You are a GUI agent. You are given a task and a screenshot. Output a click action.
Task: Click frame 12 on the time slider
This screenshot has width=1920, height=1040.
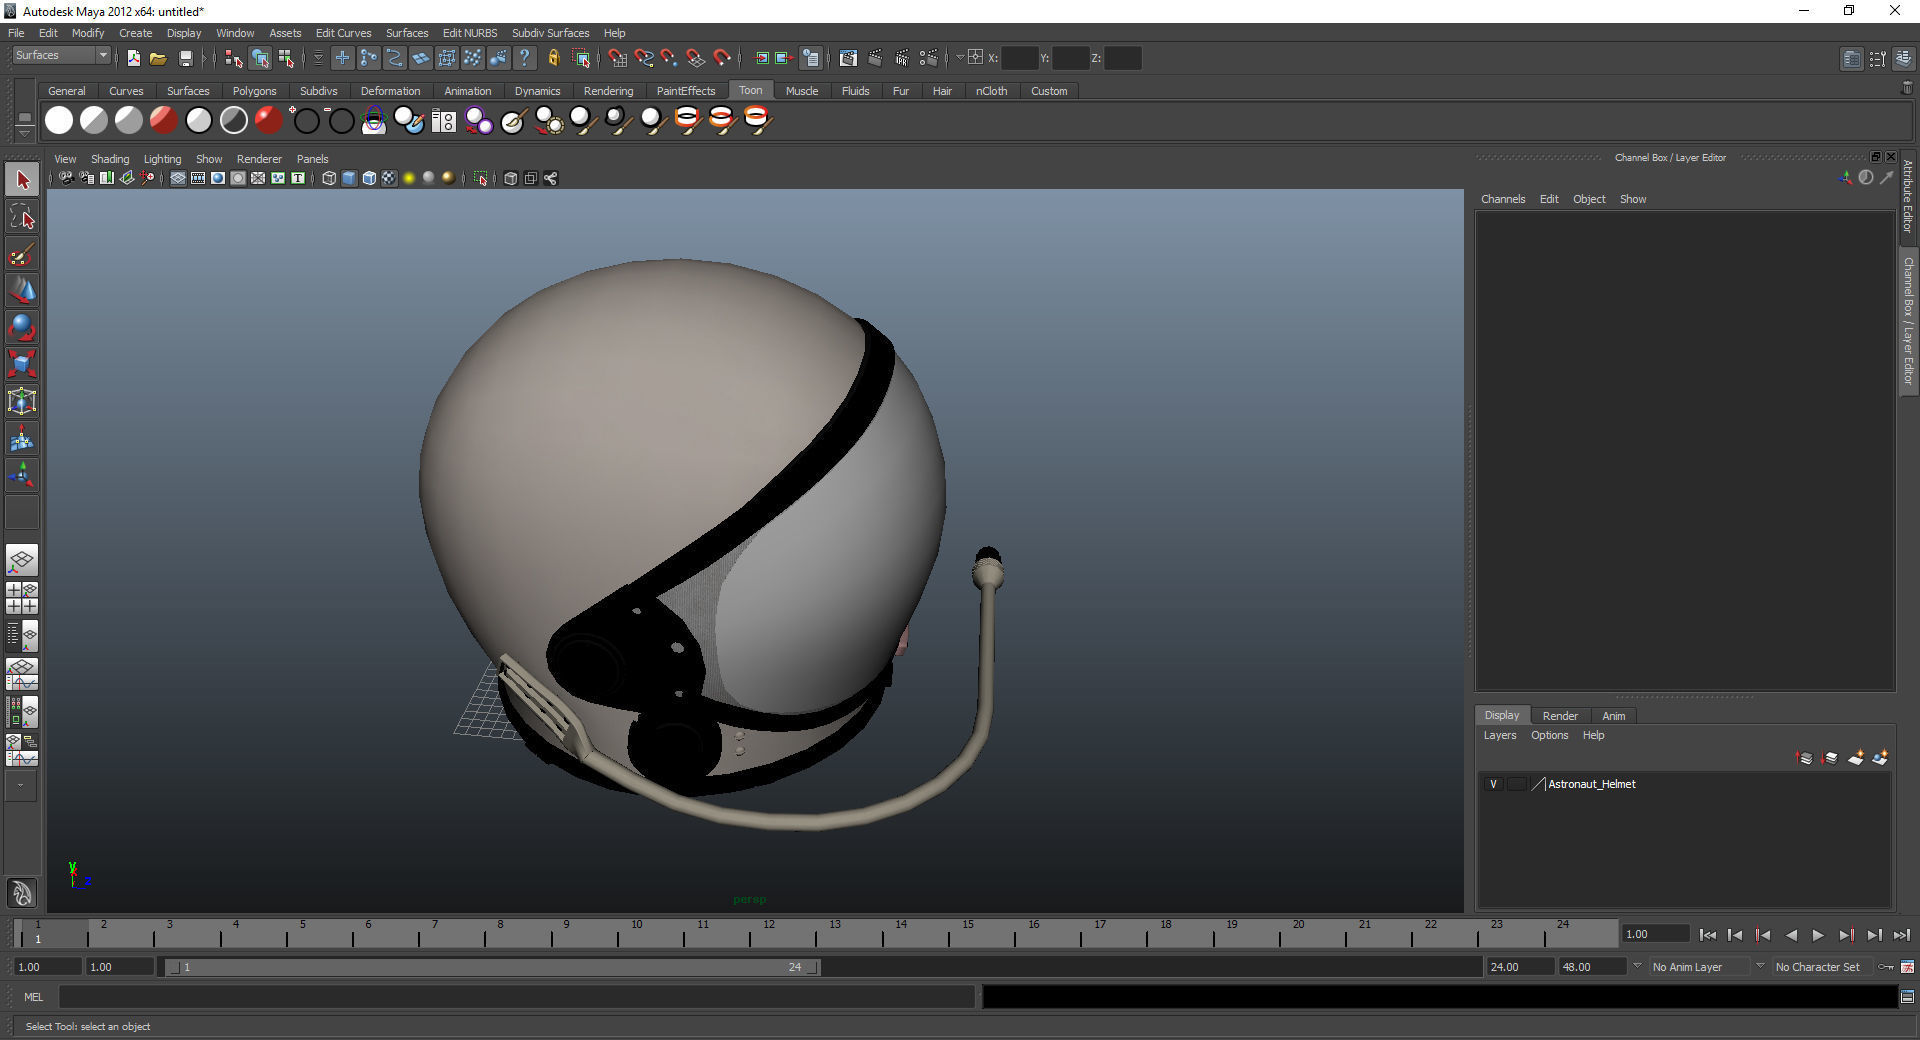pyautogui.click(x=769, y=932)
